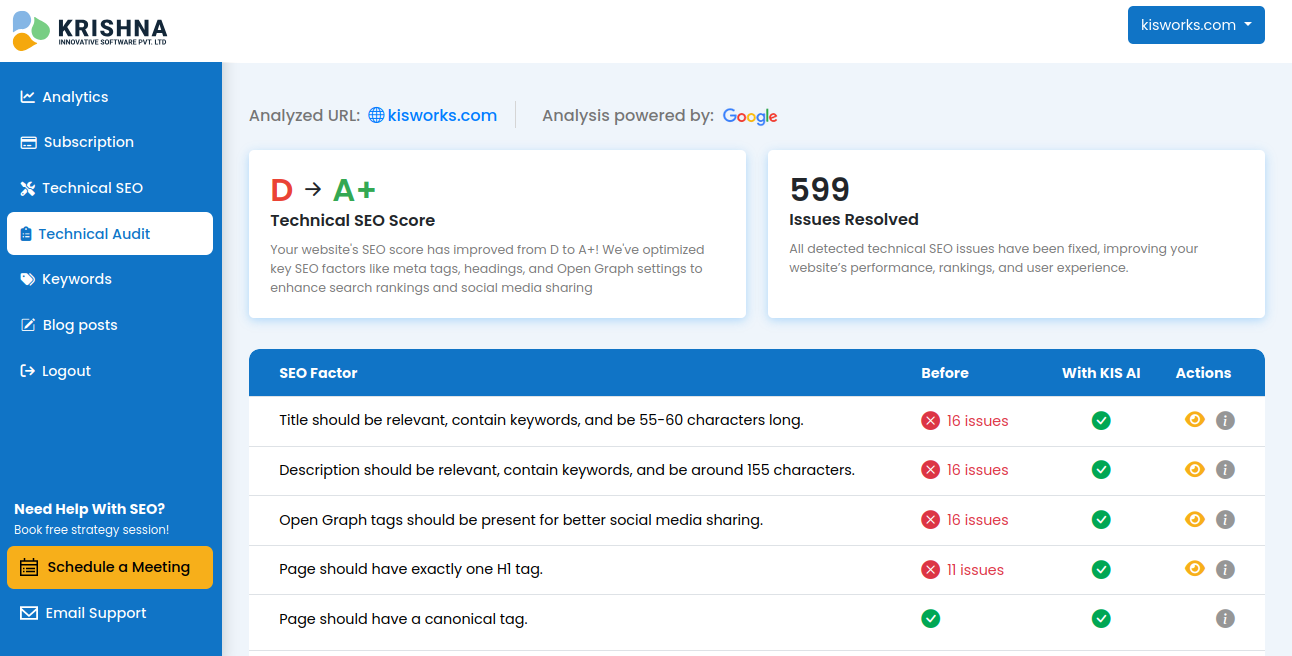Click info icon for canonical tag row

pyautogui.click(x=1225, y=619)
